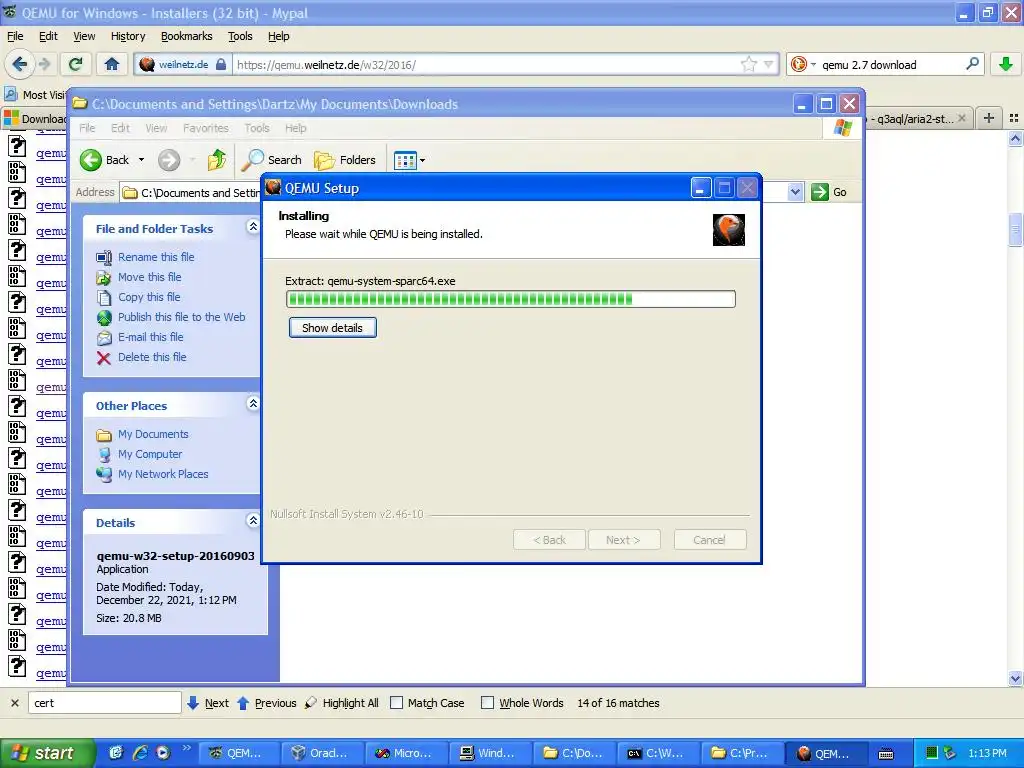Select Move this file task
This screenshot has width=1024, height=768.
[x=150, y=277]
